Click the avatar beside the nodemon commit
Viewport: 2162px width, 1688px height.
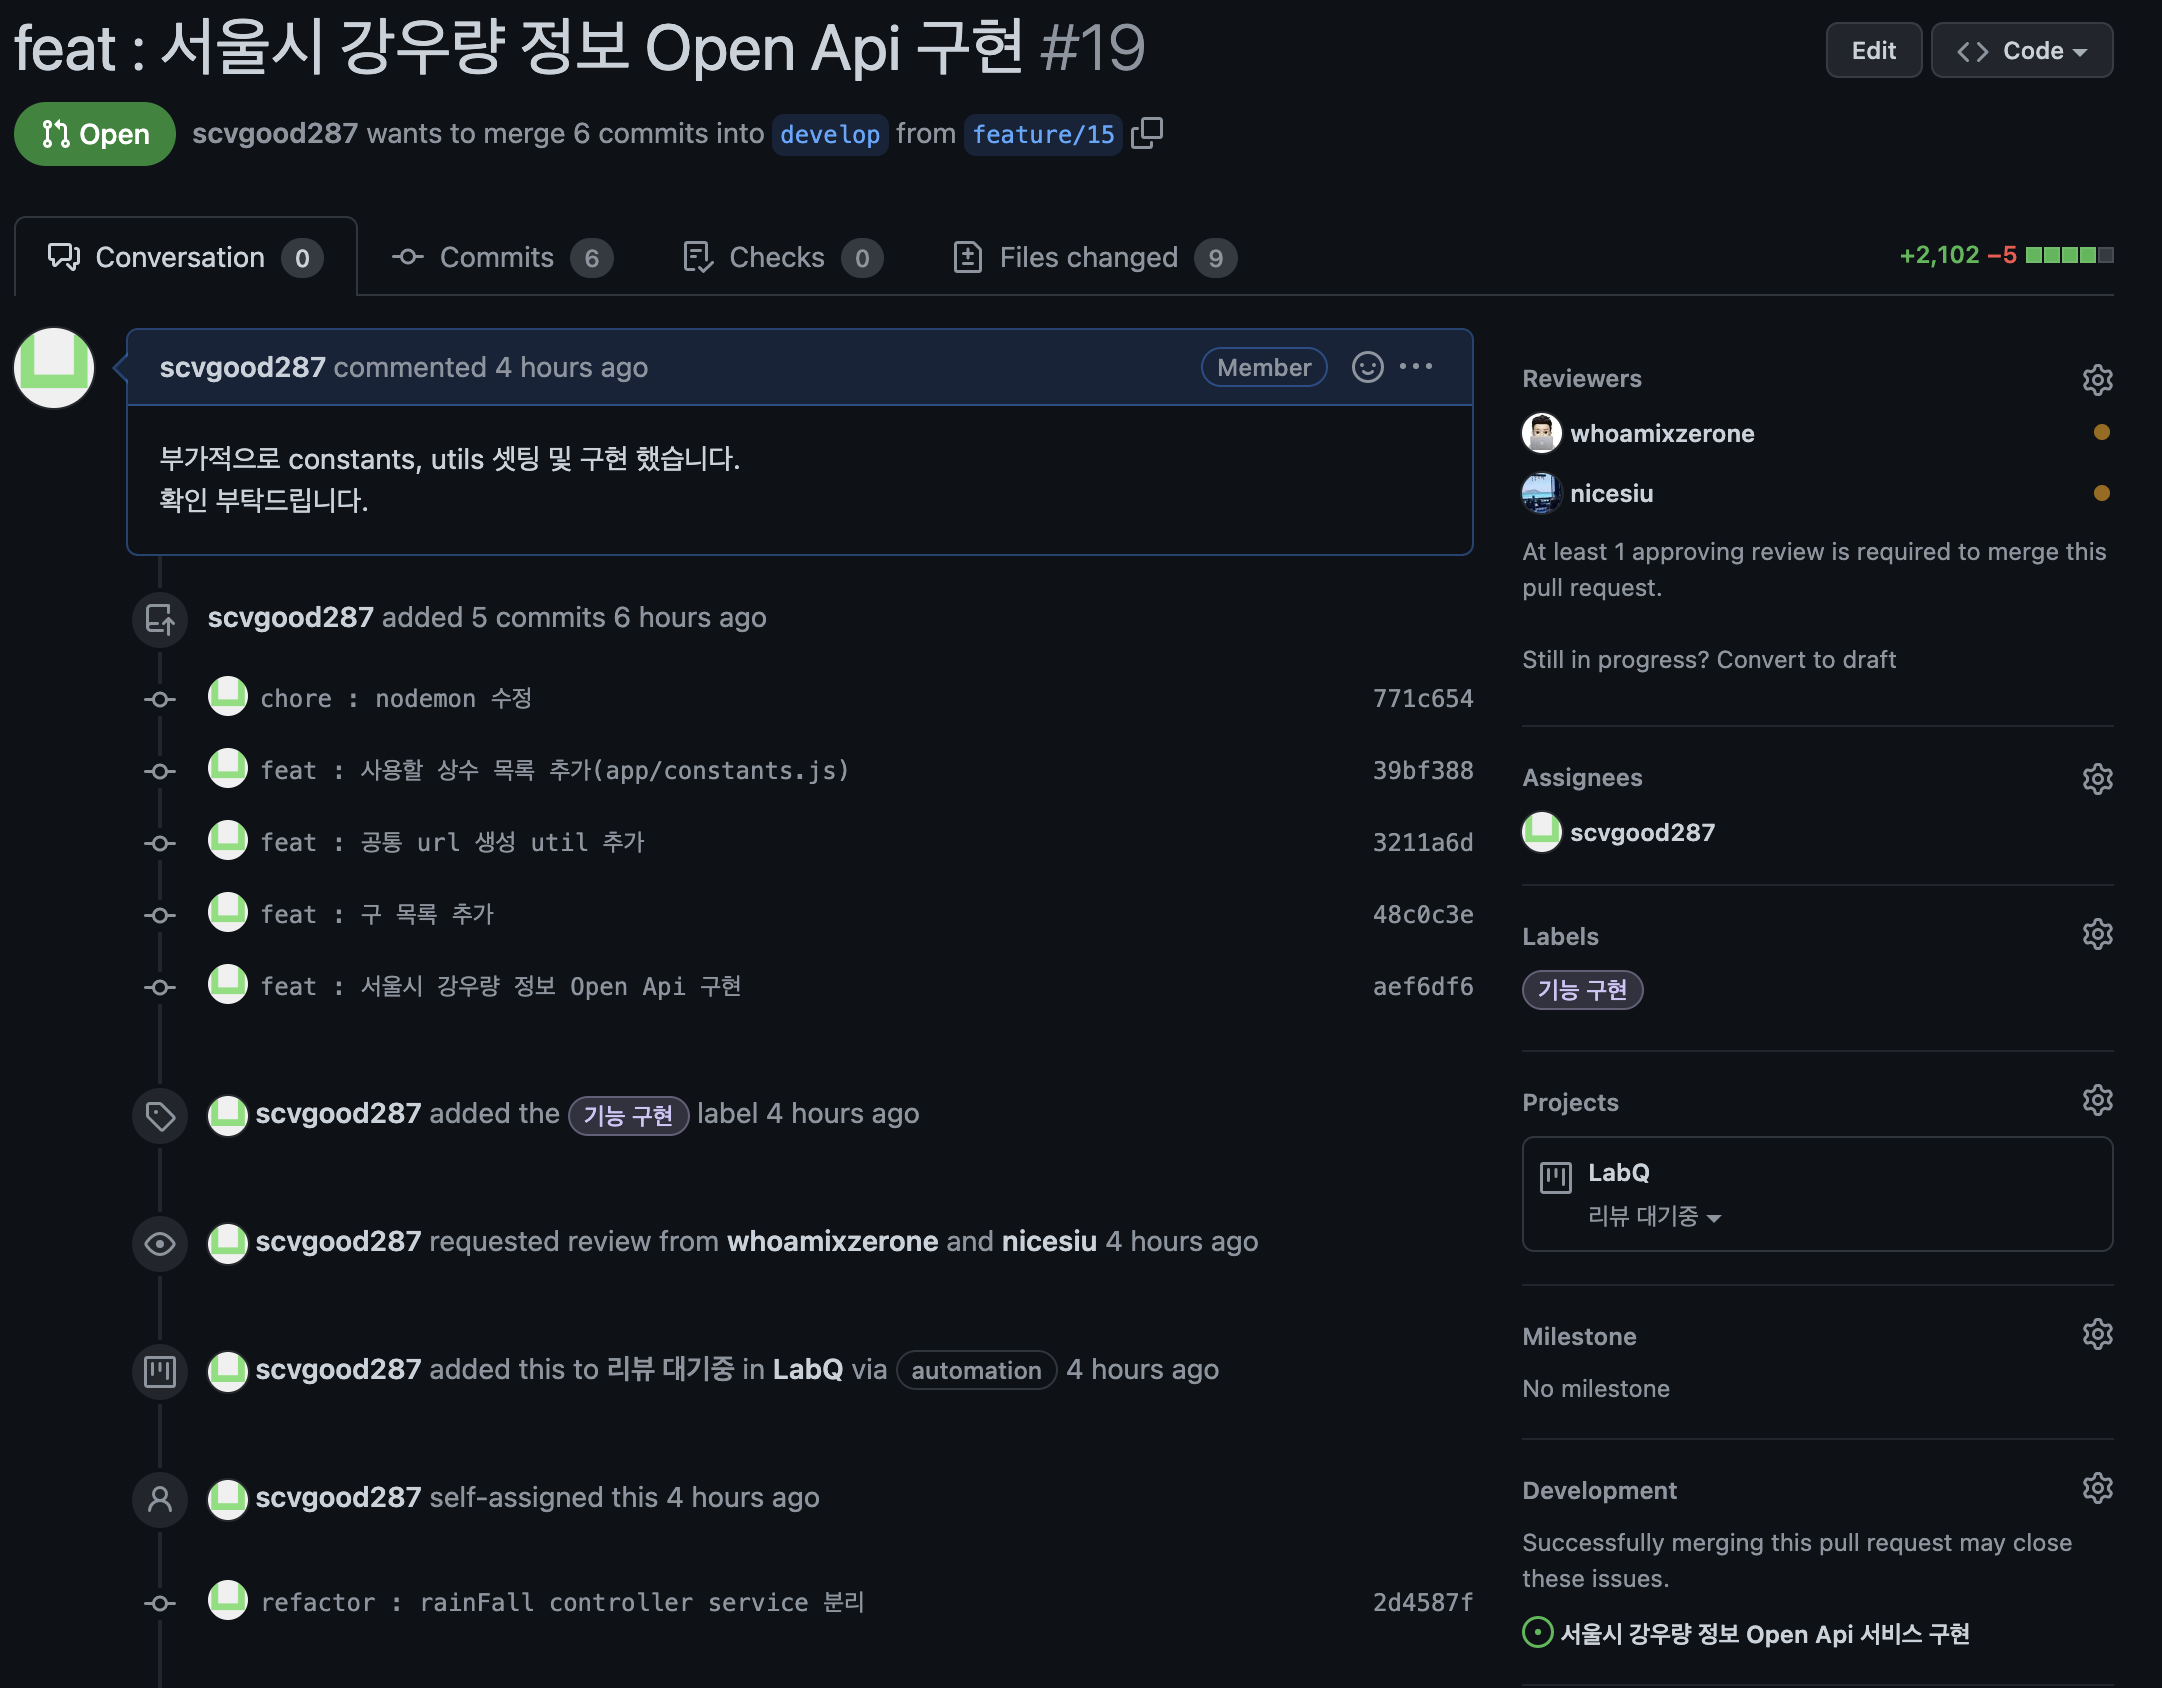tap(228, 696)
